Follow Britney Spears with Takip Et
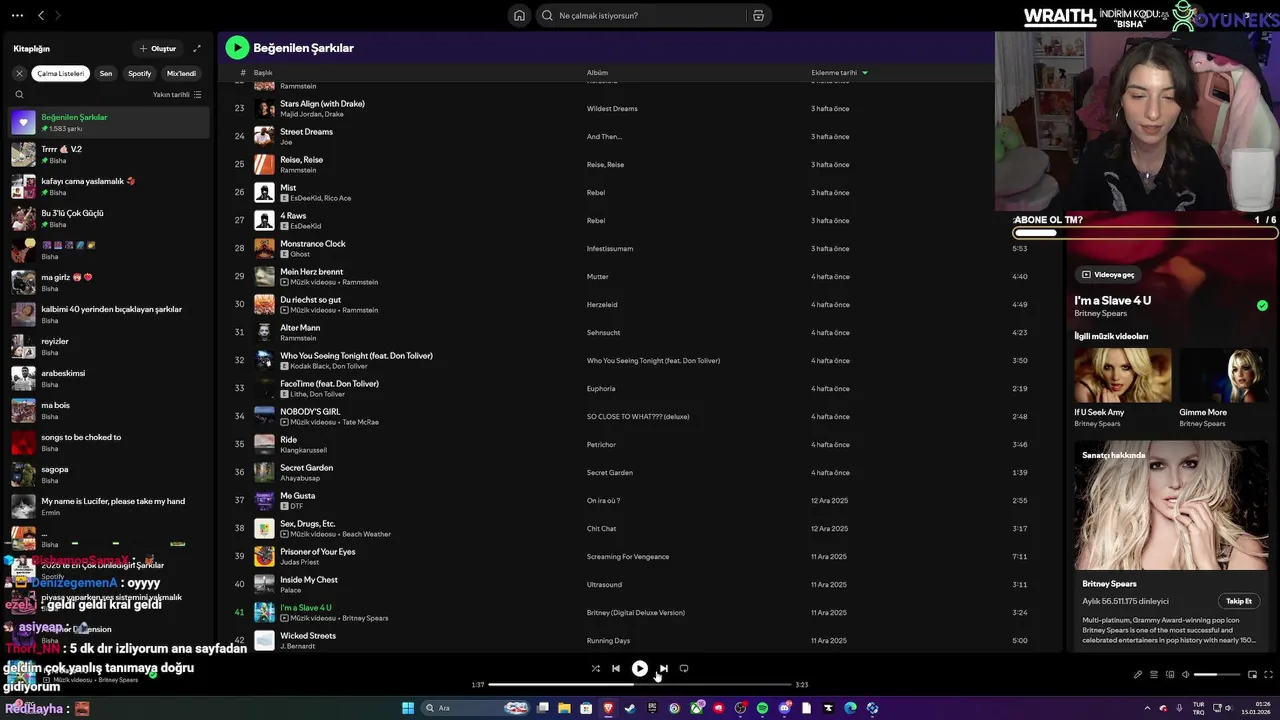Screen dimensions: 1280x720 [x=1239, y=601]
